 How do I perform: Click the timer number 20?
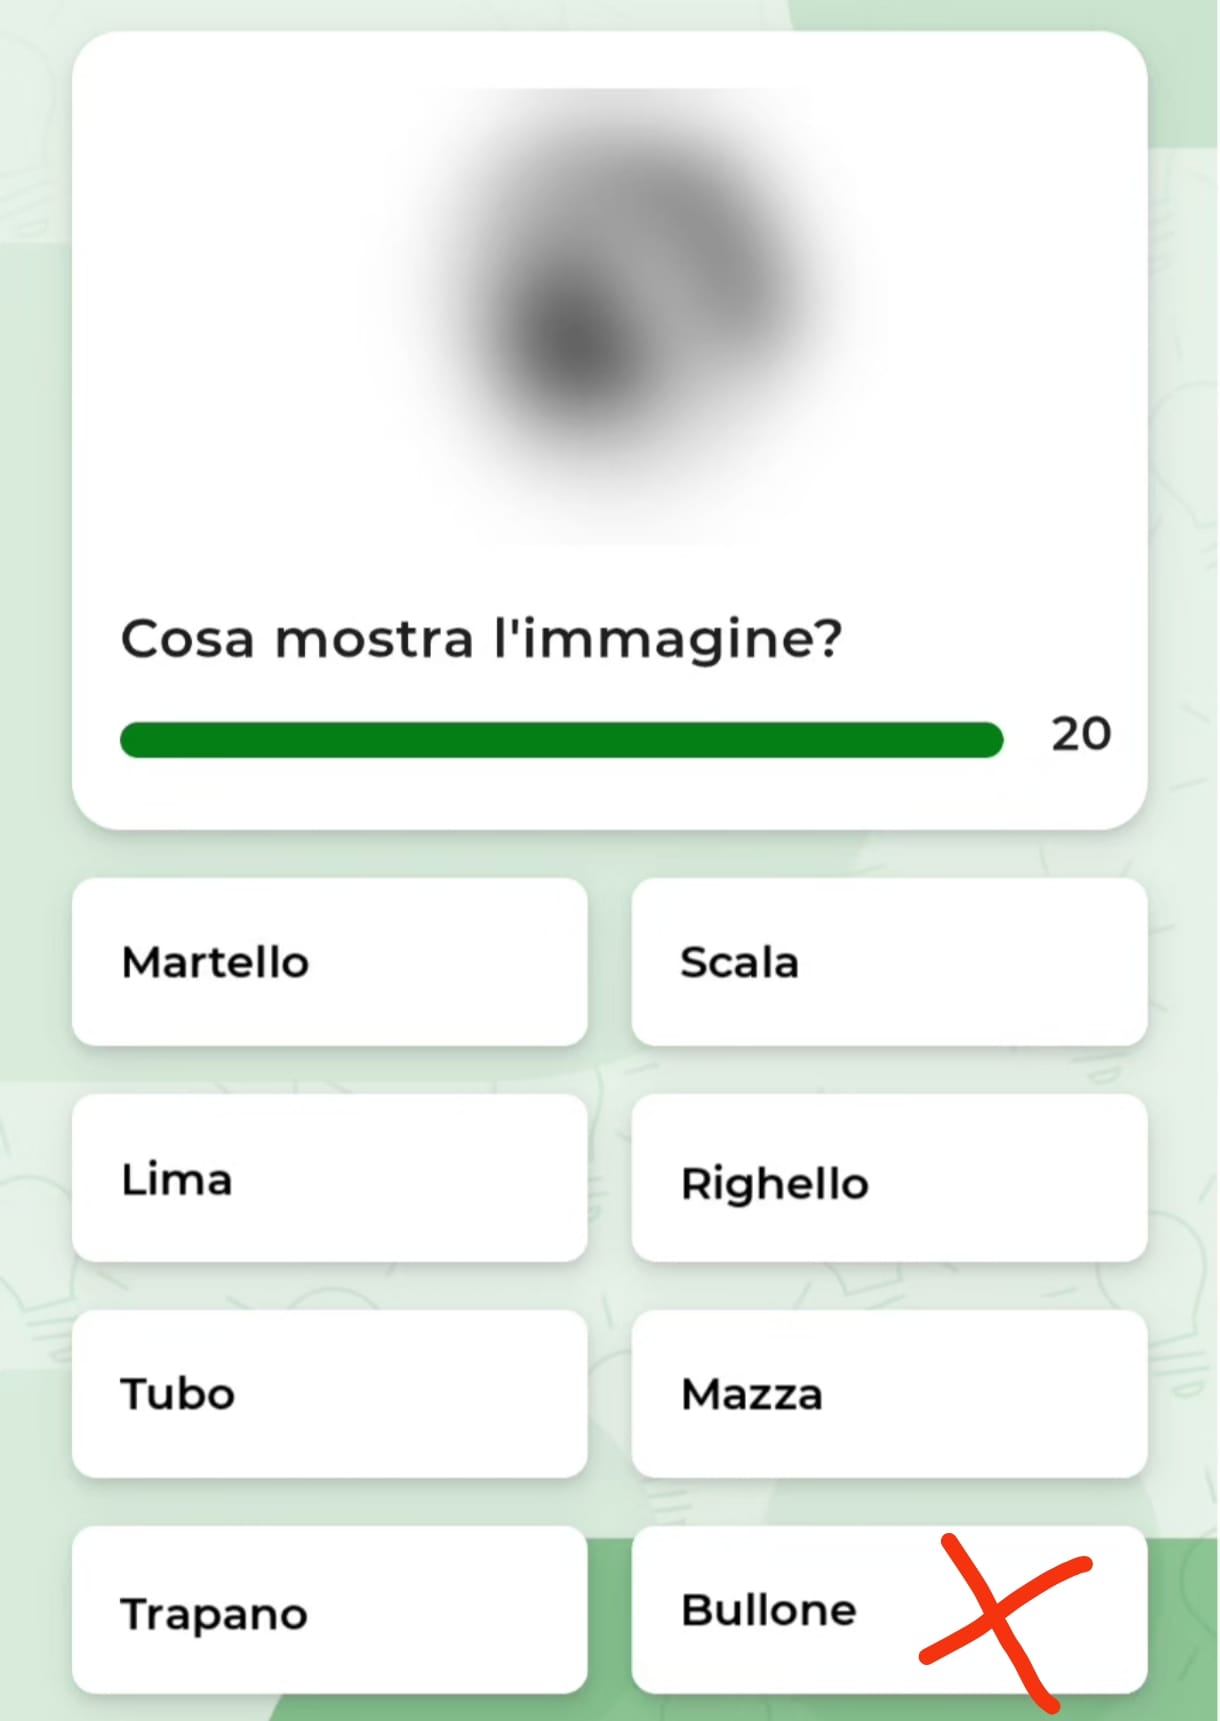pos(1081,734)
